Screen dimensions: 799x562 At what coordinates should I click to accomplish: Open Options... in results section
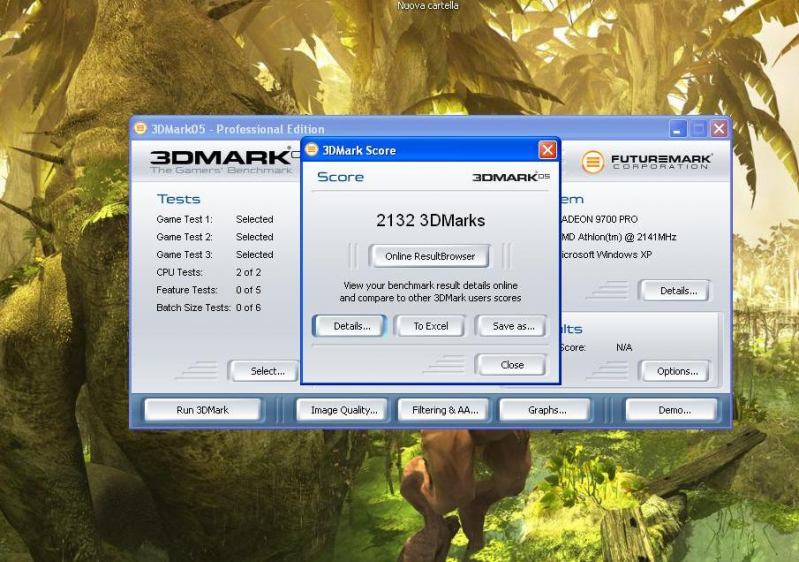[675, 371]
